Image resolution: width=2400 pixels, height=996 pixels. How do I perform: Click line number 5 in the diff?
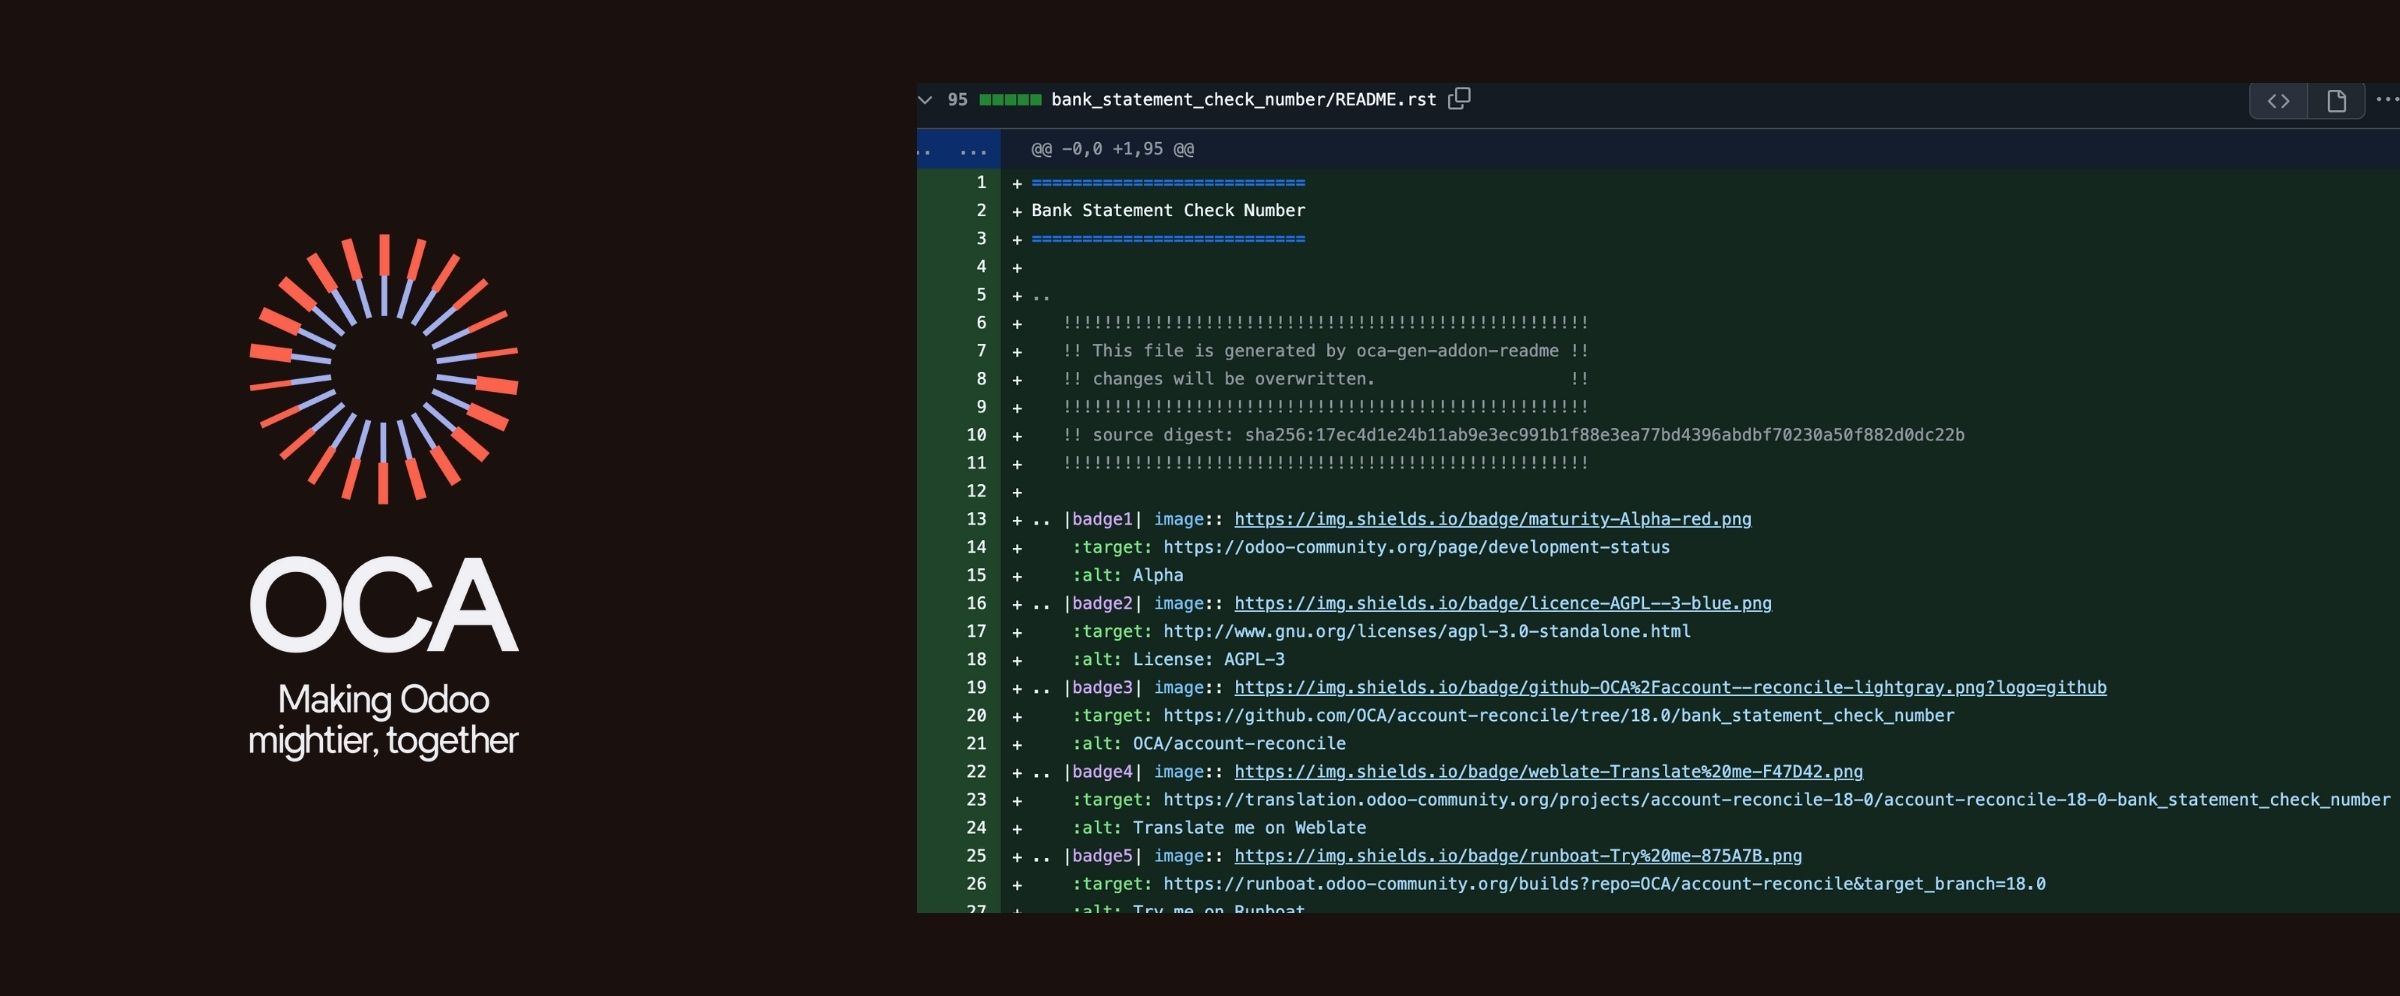(981, 294)
